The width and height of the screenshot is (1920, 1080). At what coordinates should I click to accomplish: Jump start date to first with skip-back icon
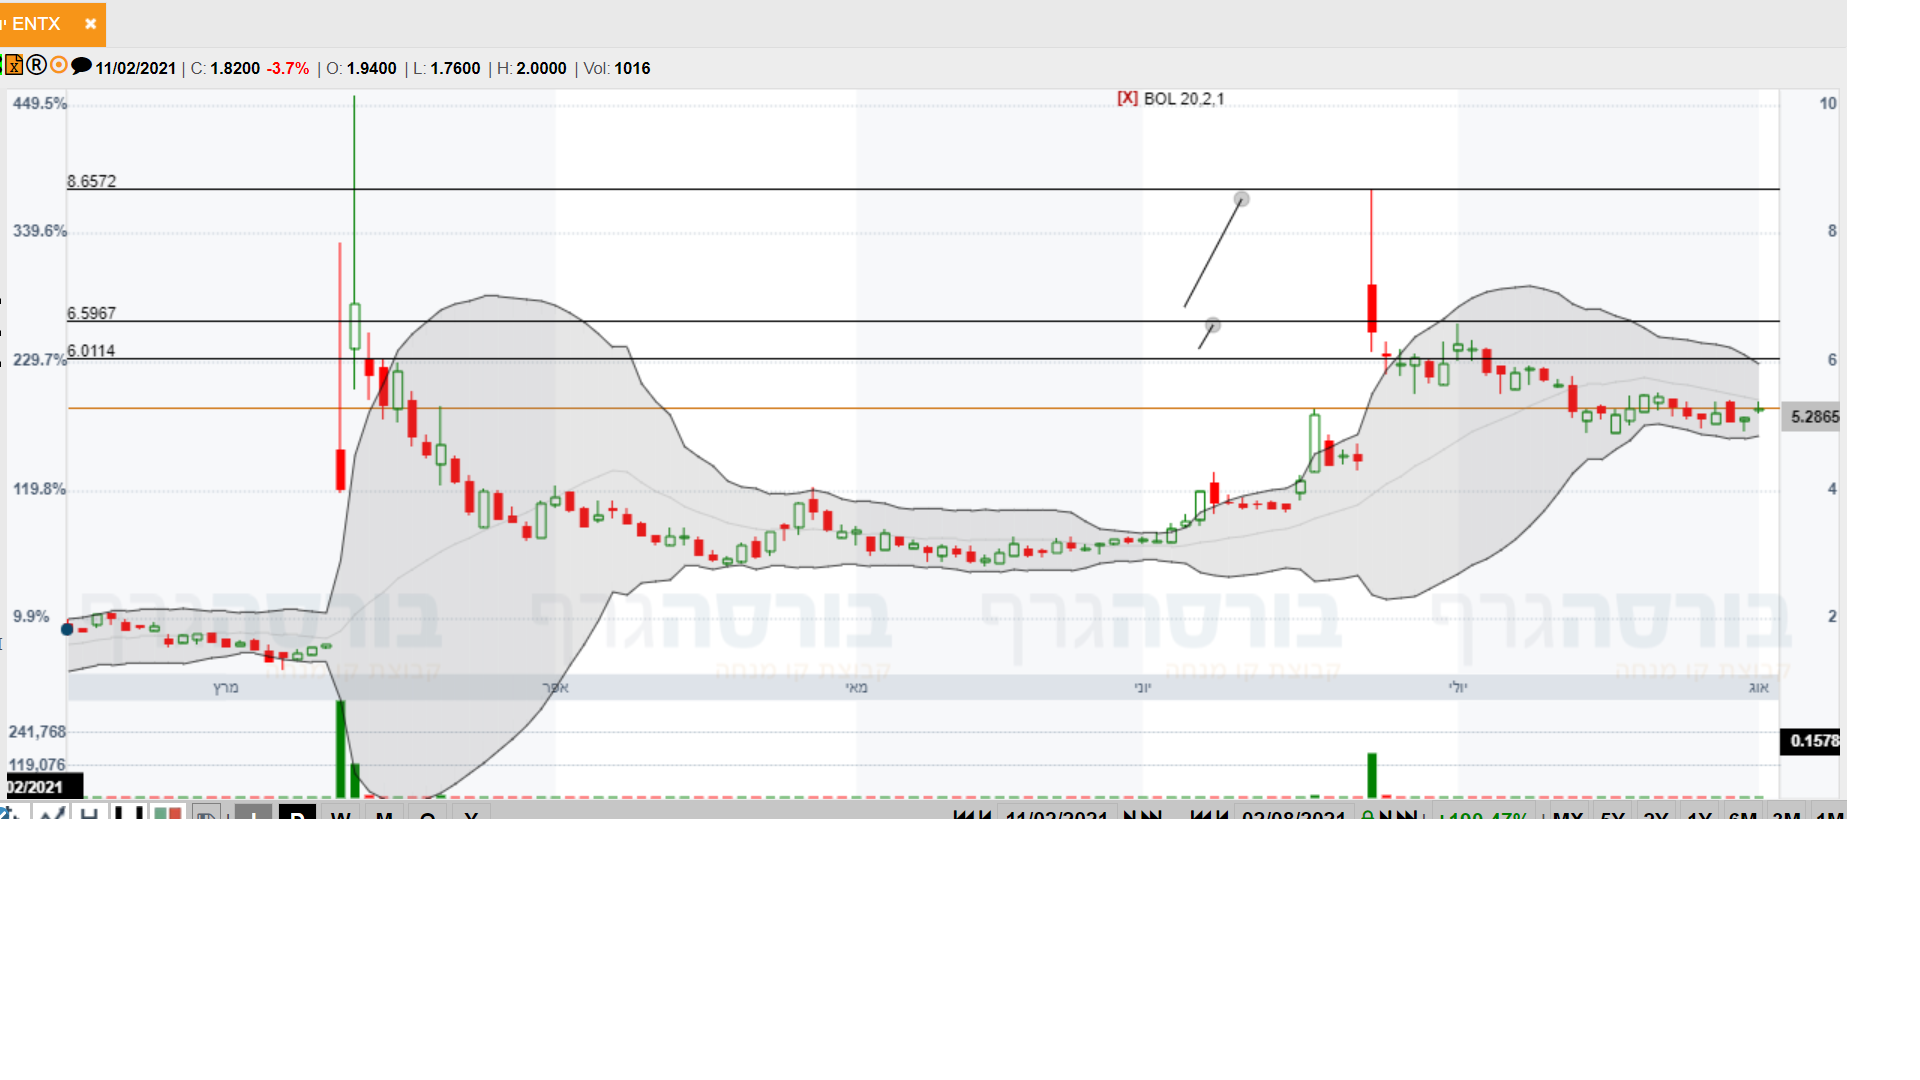(963, 815)
